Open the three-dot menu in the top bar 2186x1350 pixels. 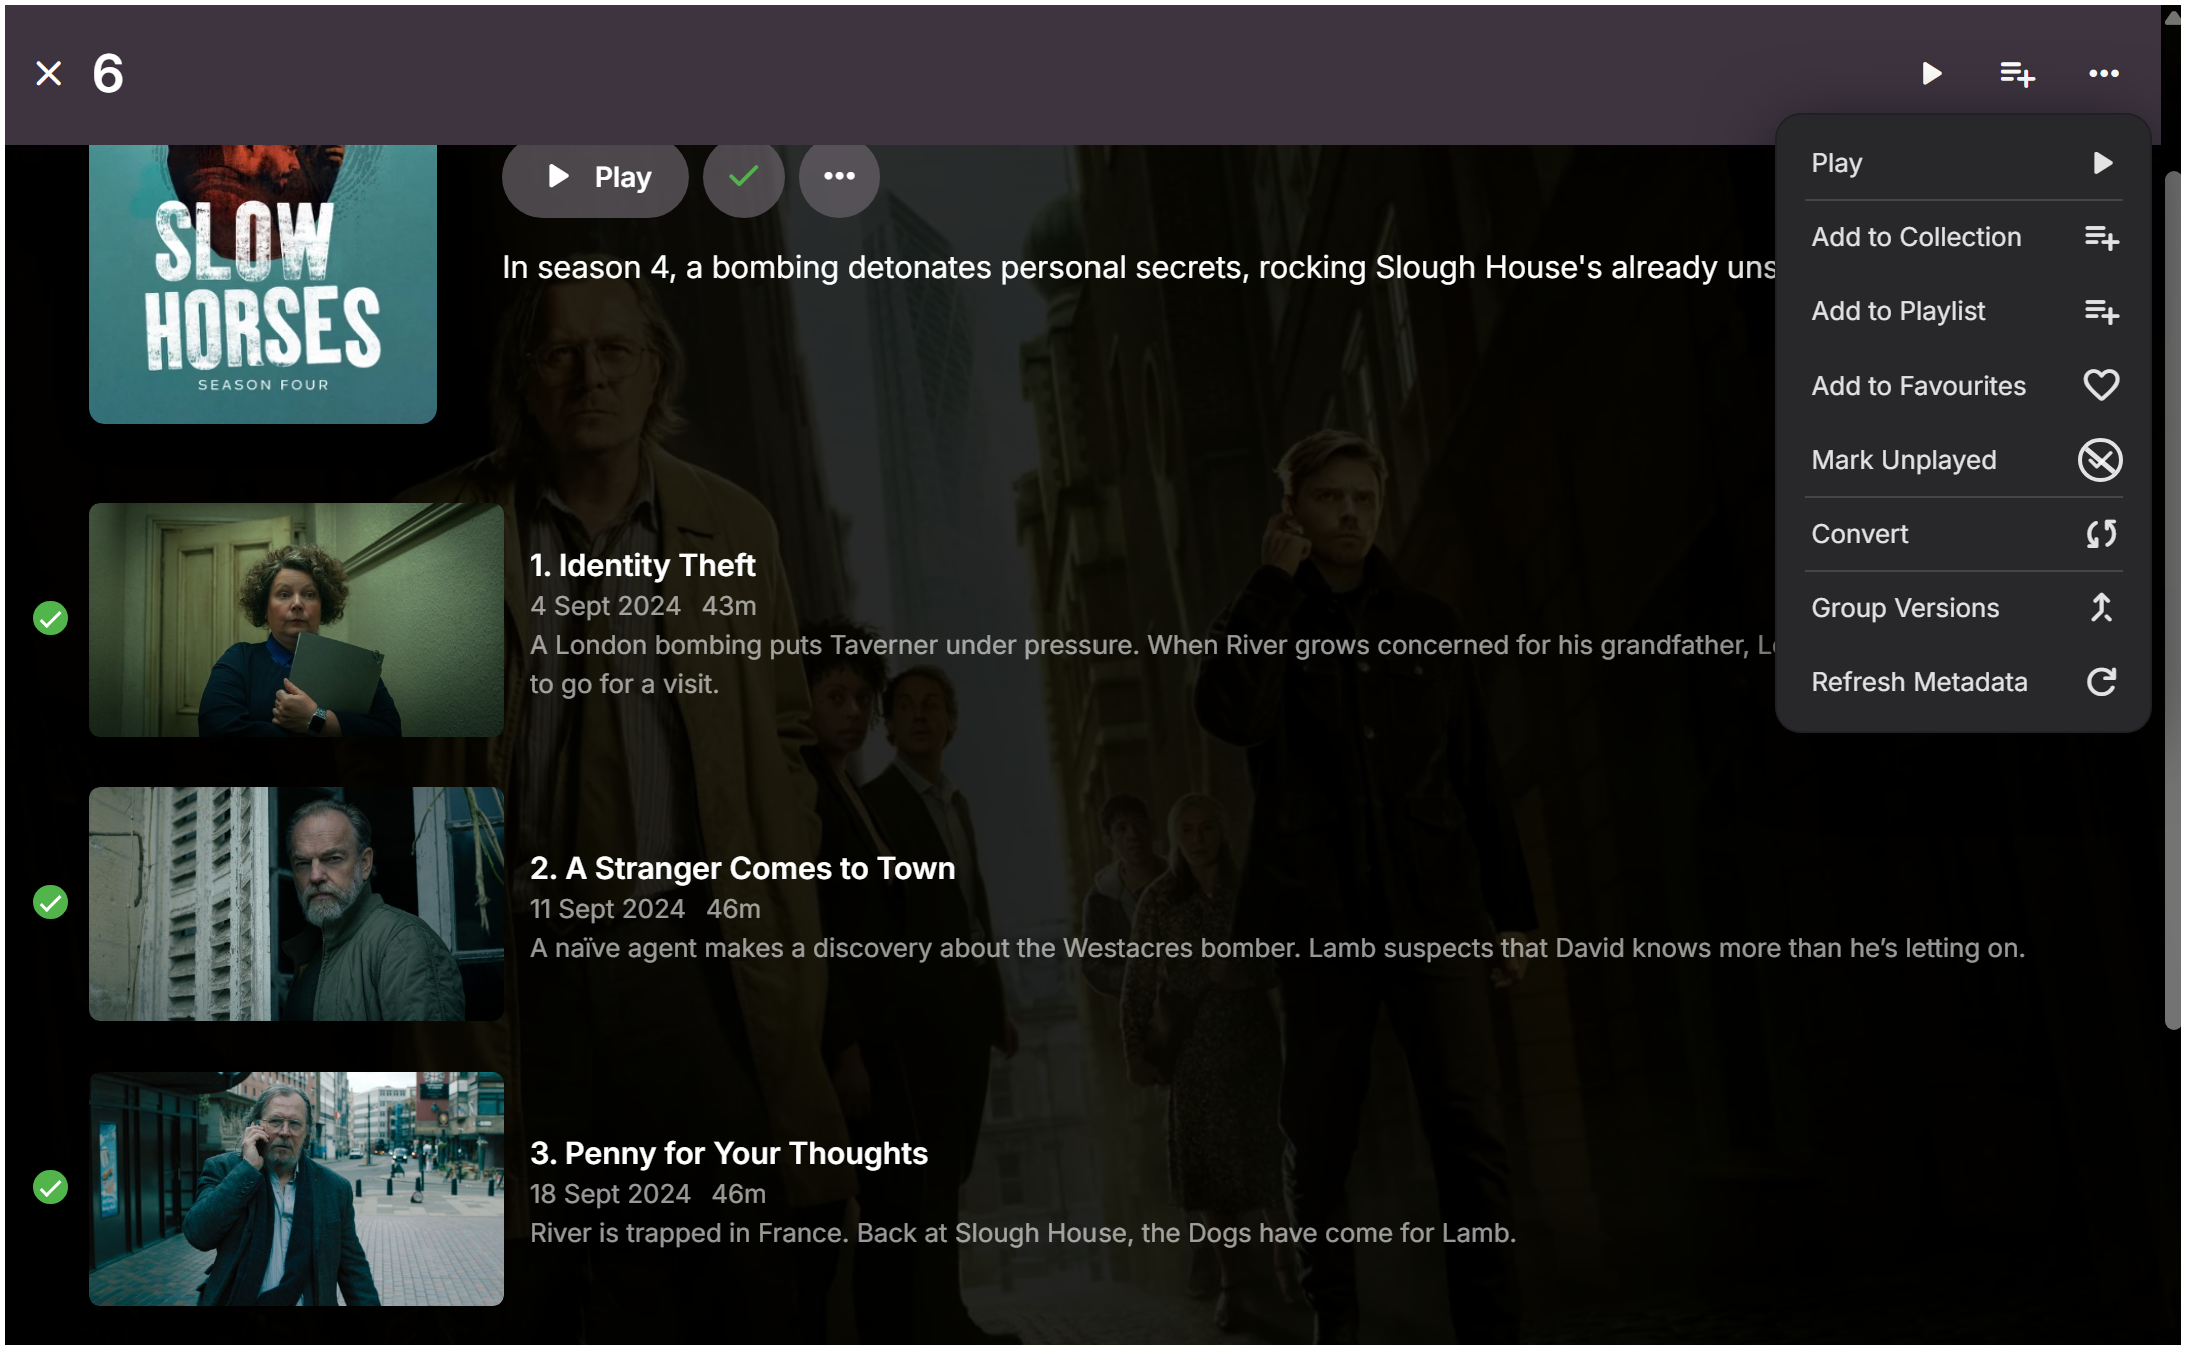[x=2104, y=74]
